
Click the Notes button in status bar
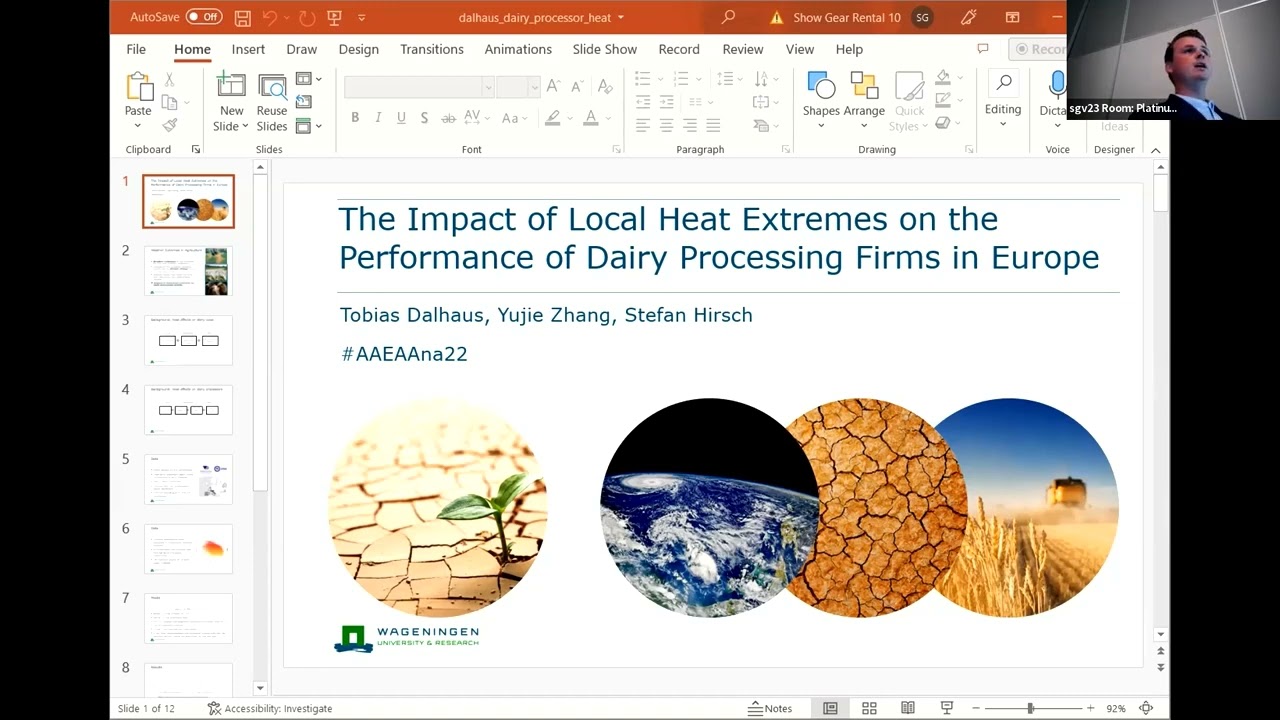coord(770,708)
